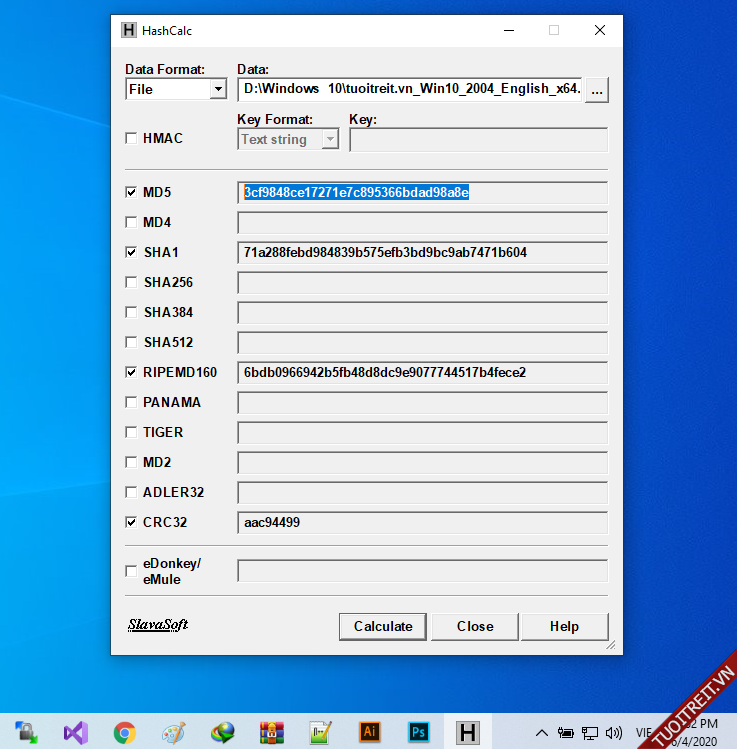Open Visual Studio from the taskbar
Image resolution: width=737 pixels, height=749 pixels.
click(x=76, y=732)
